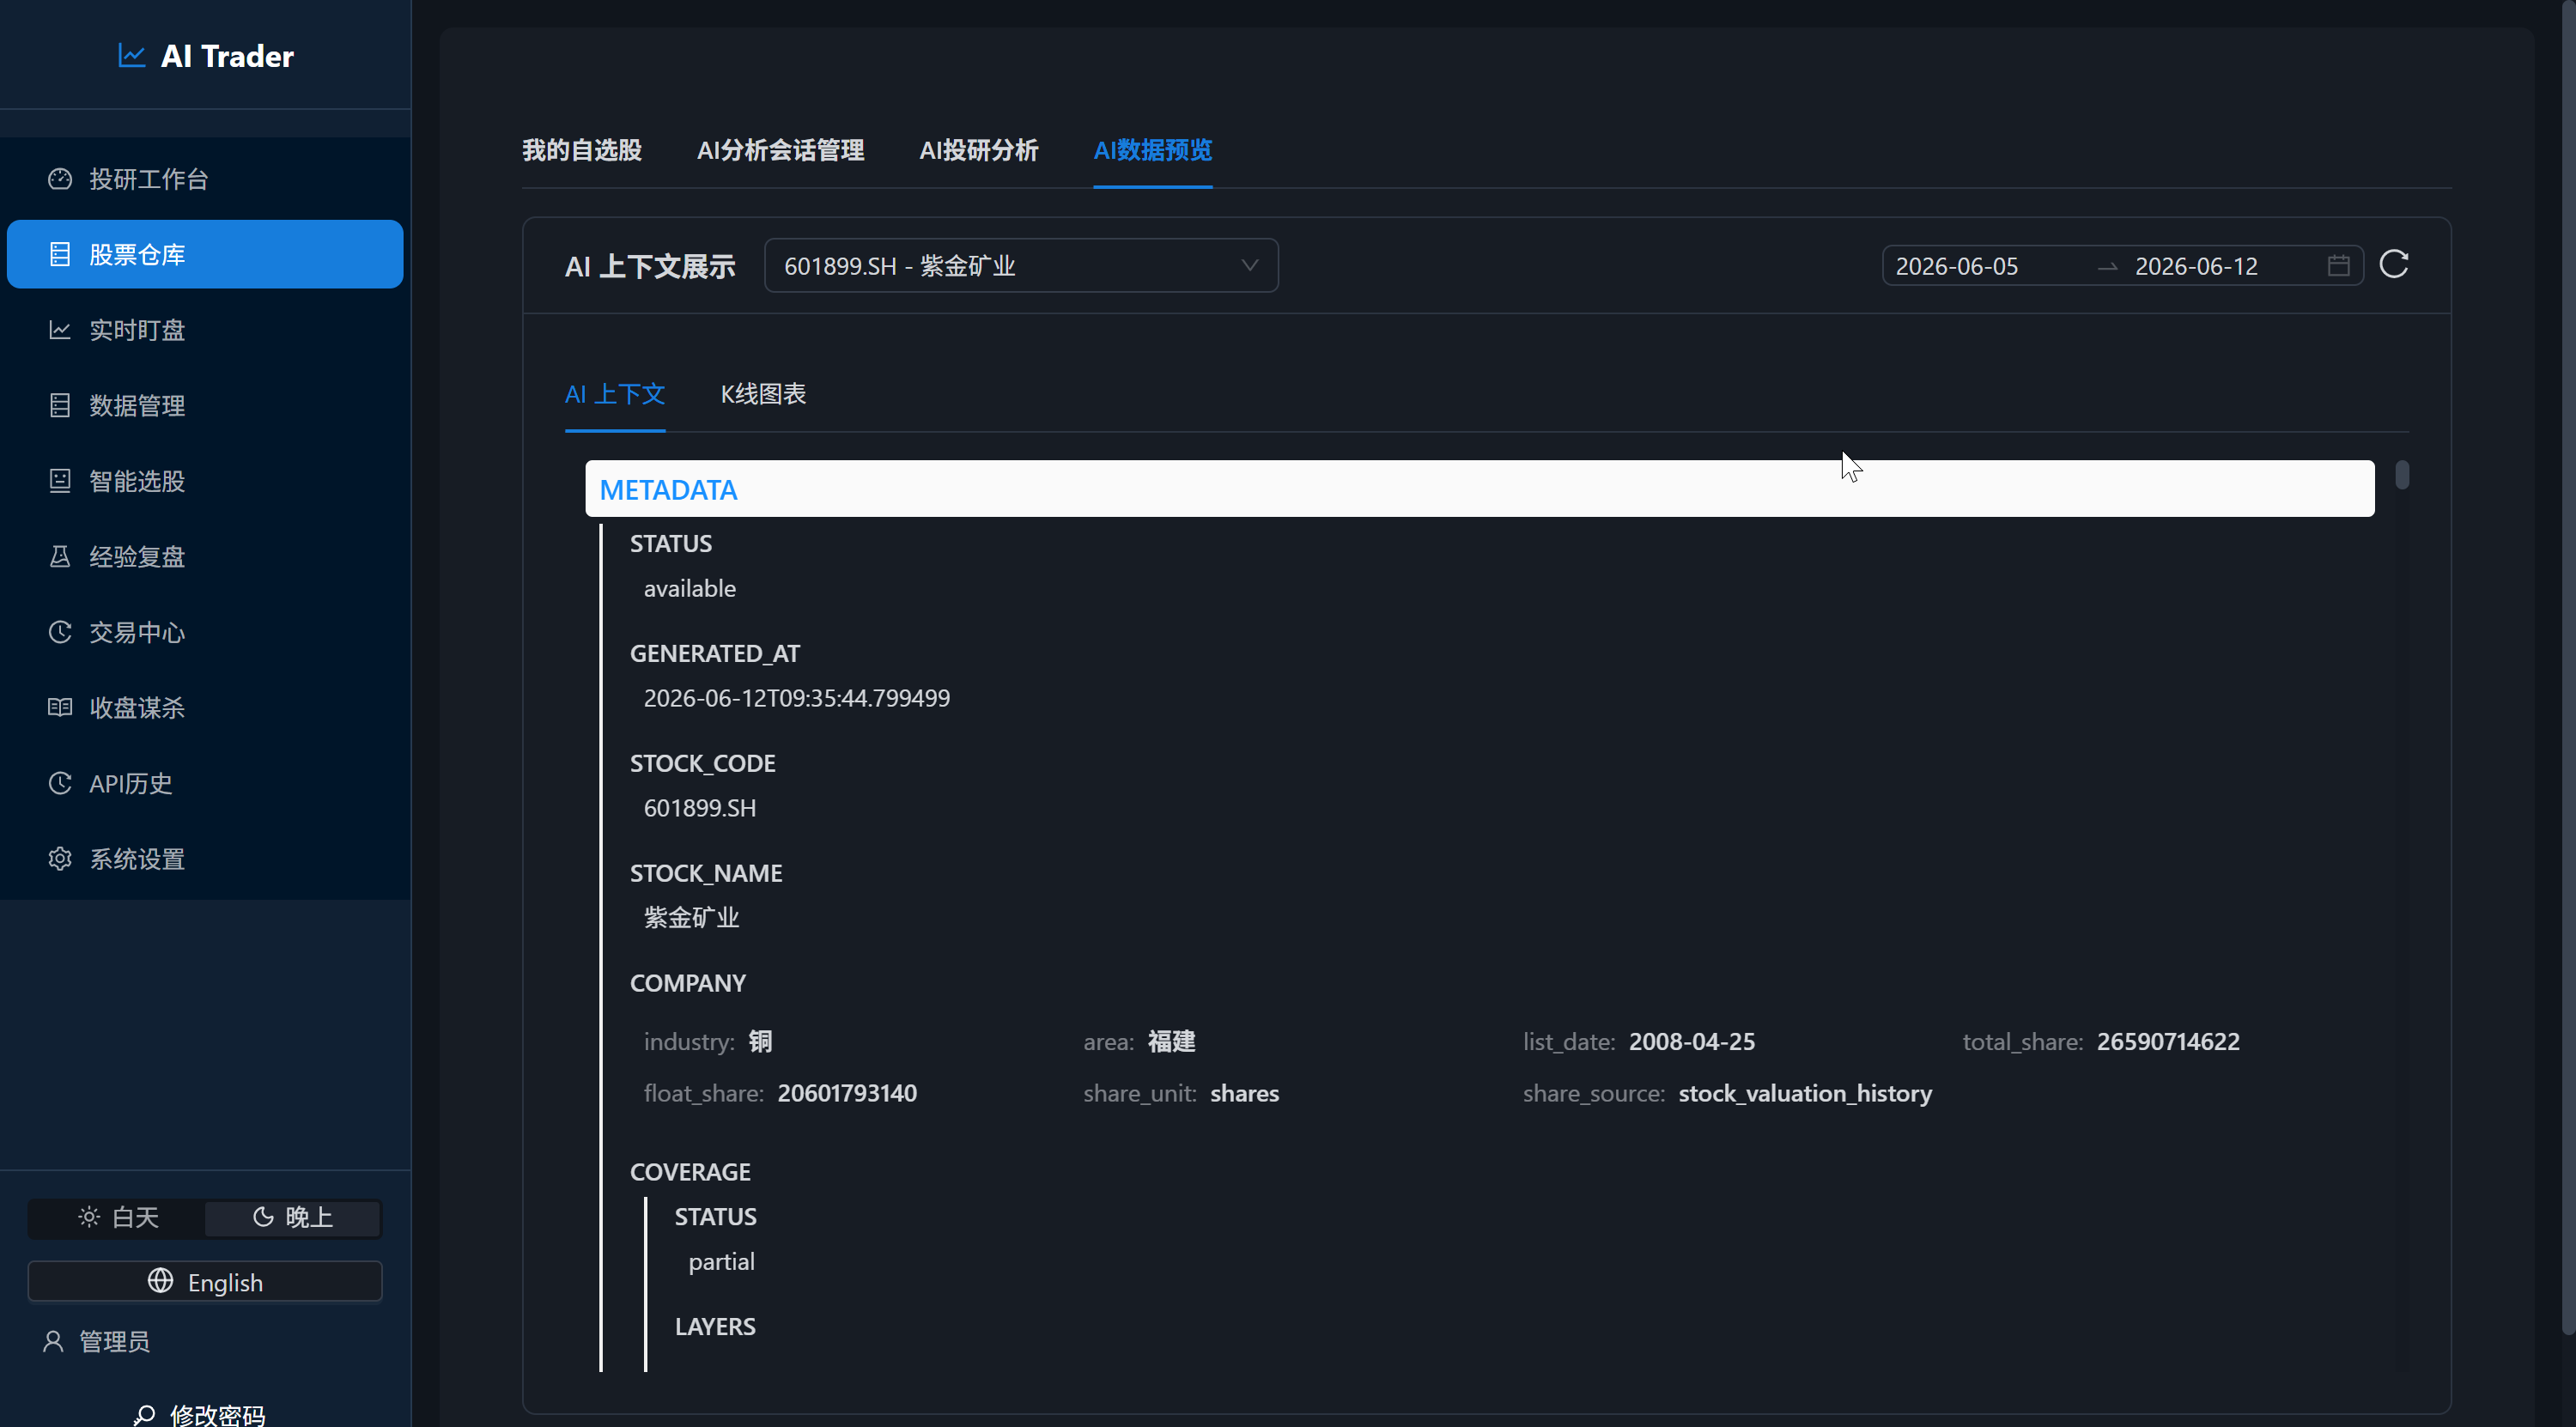Click the 系统设置 gear icon
The image size is (2576, 1427).
tap(60, 859)
